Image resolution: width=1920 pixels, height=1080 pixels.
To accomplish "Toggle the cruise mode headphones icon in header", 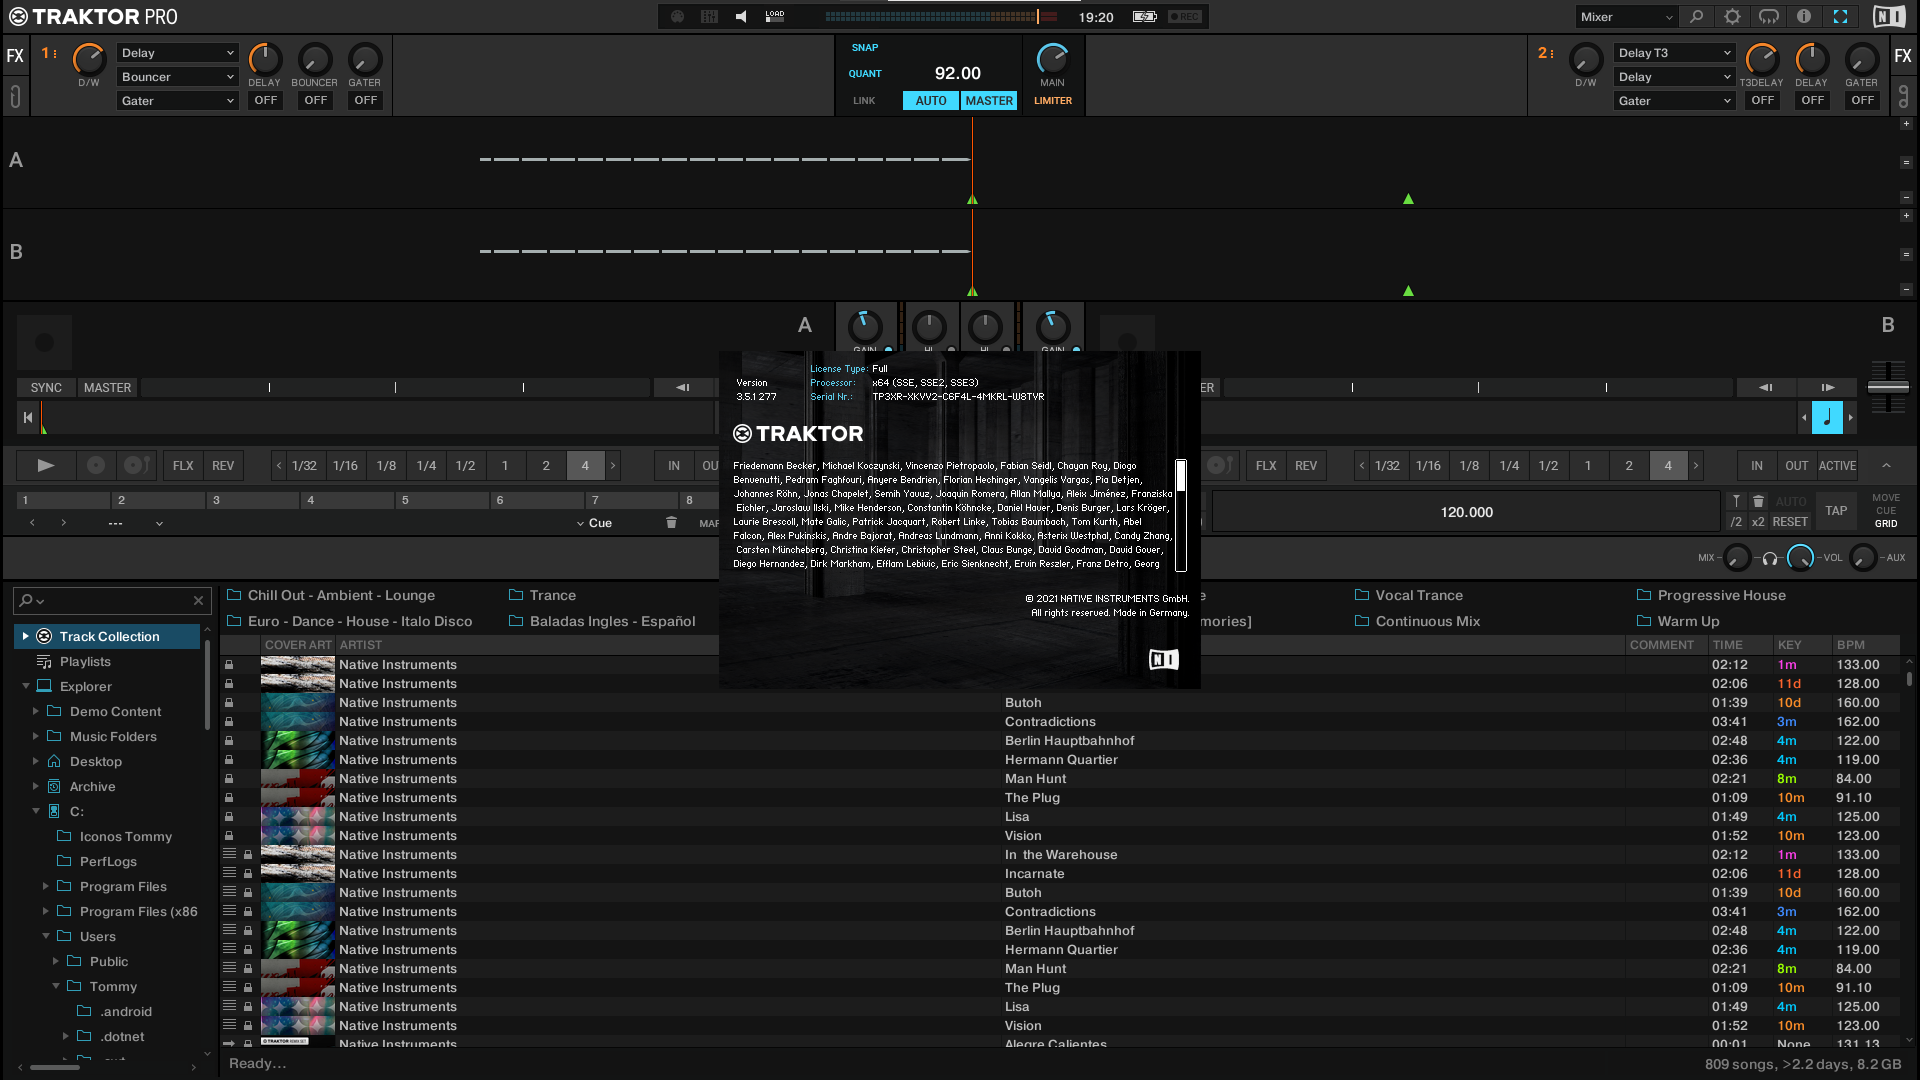I will (x=1769, y=17).
